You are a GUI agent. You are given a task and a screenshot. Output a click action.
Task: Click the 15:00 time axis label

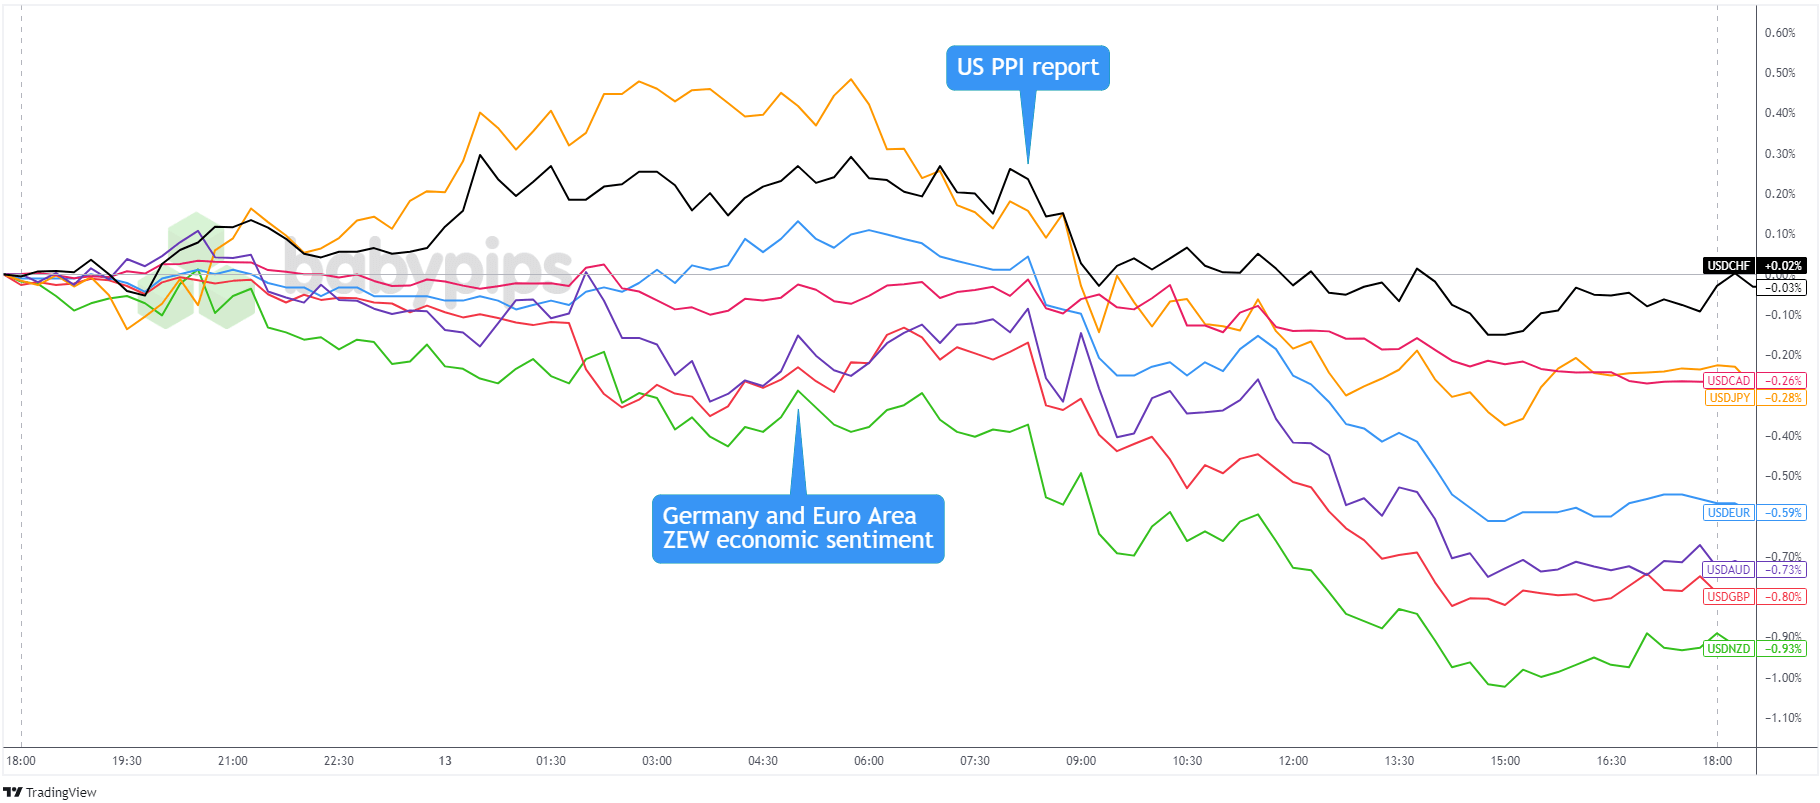pos(1505,761)
